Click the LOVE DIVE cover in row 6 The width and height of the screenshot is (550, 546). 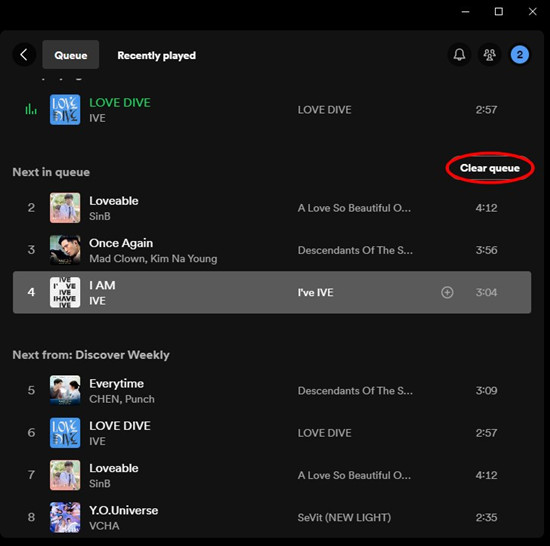[65, 433]
